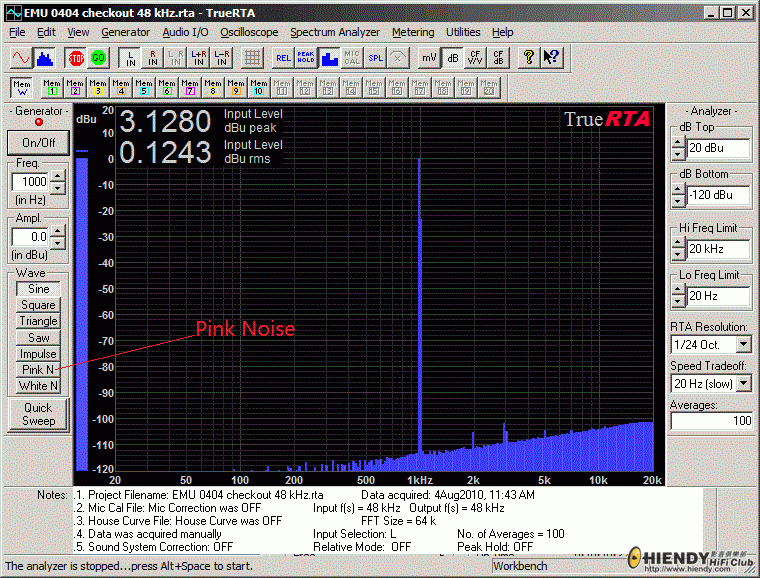Viewport: 760px width, 578px height.
Task: Open the Speed Tradeoff dropdown
Action: tap(744, 384)
